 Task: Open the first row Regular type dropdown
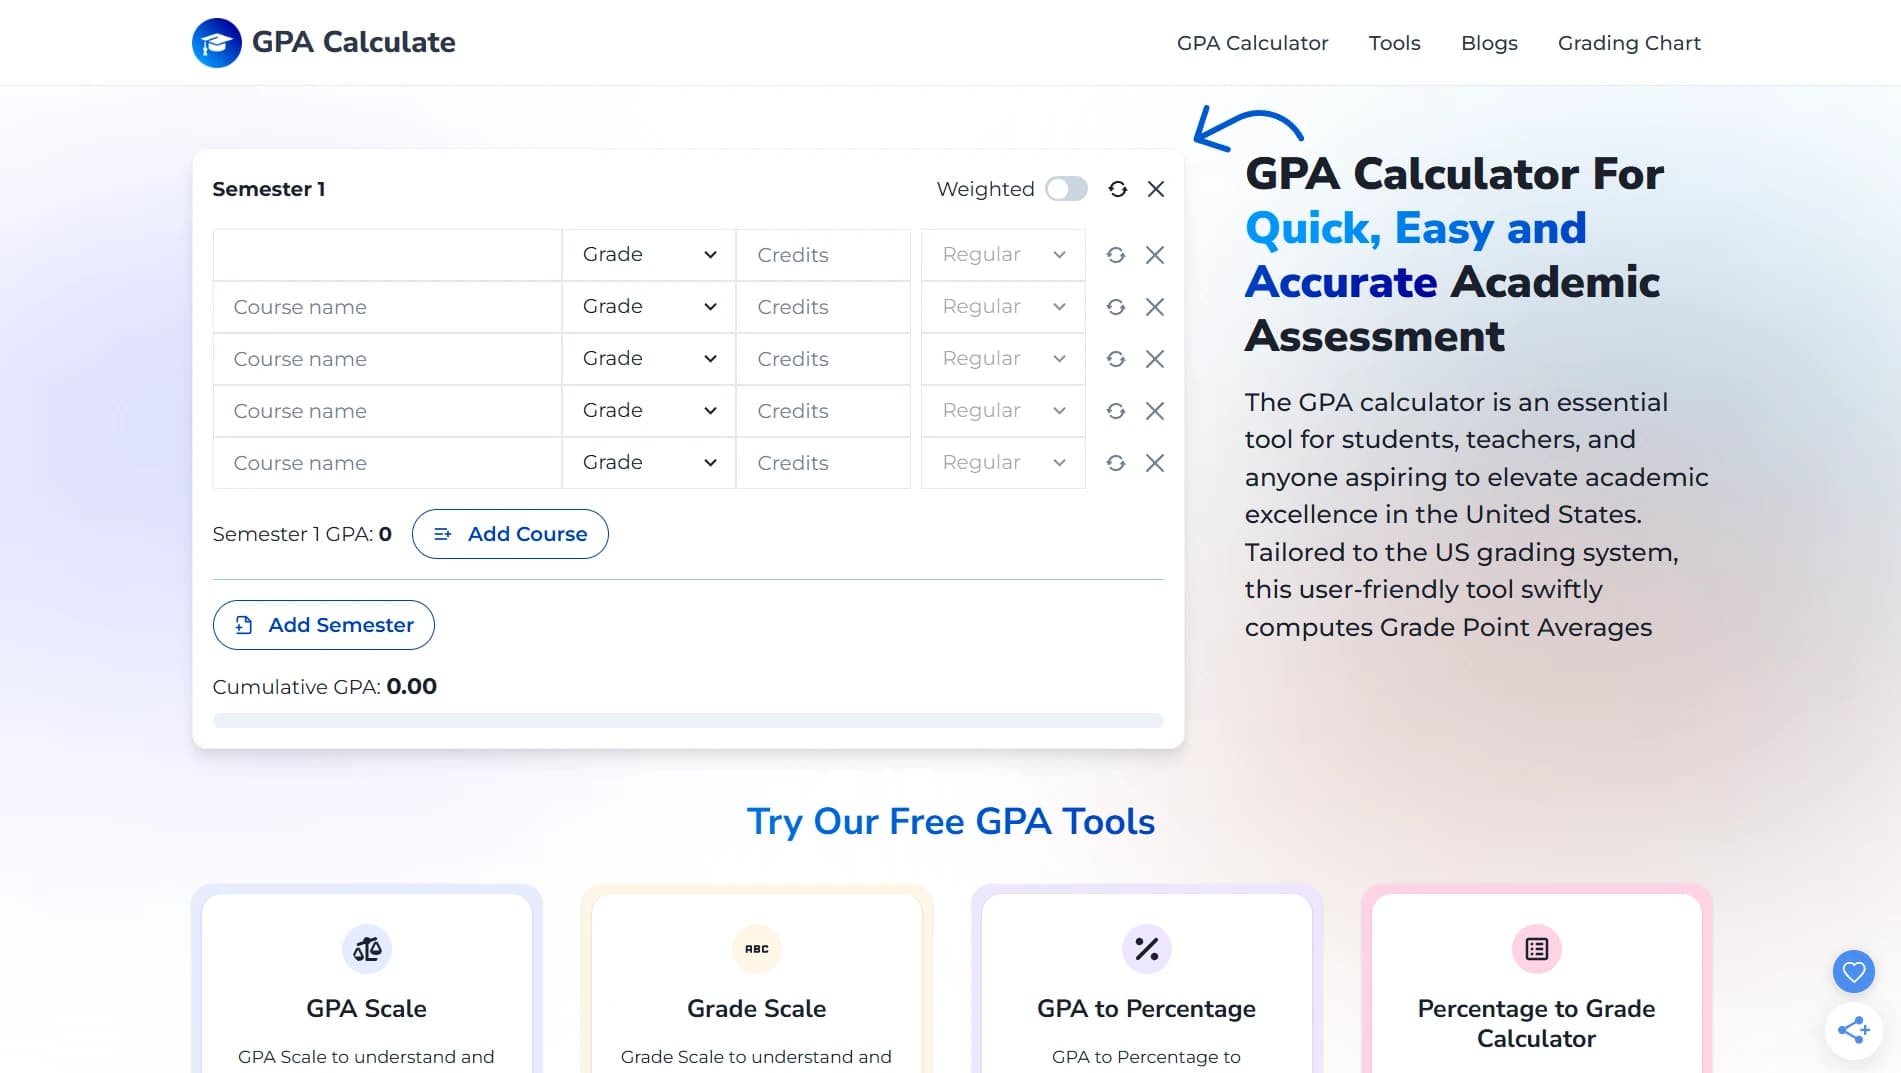1003,255
